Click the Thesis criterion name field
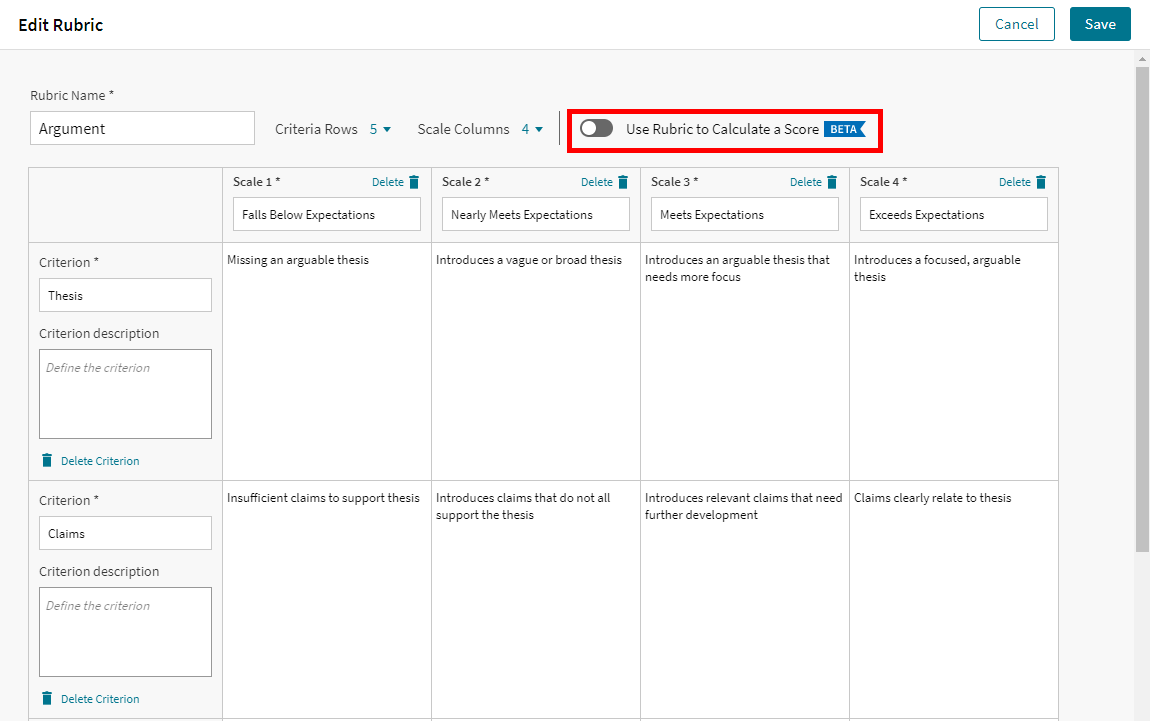 point(125,294)
